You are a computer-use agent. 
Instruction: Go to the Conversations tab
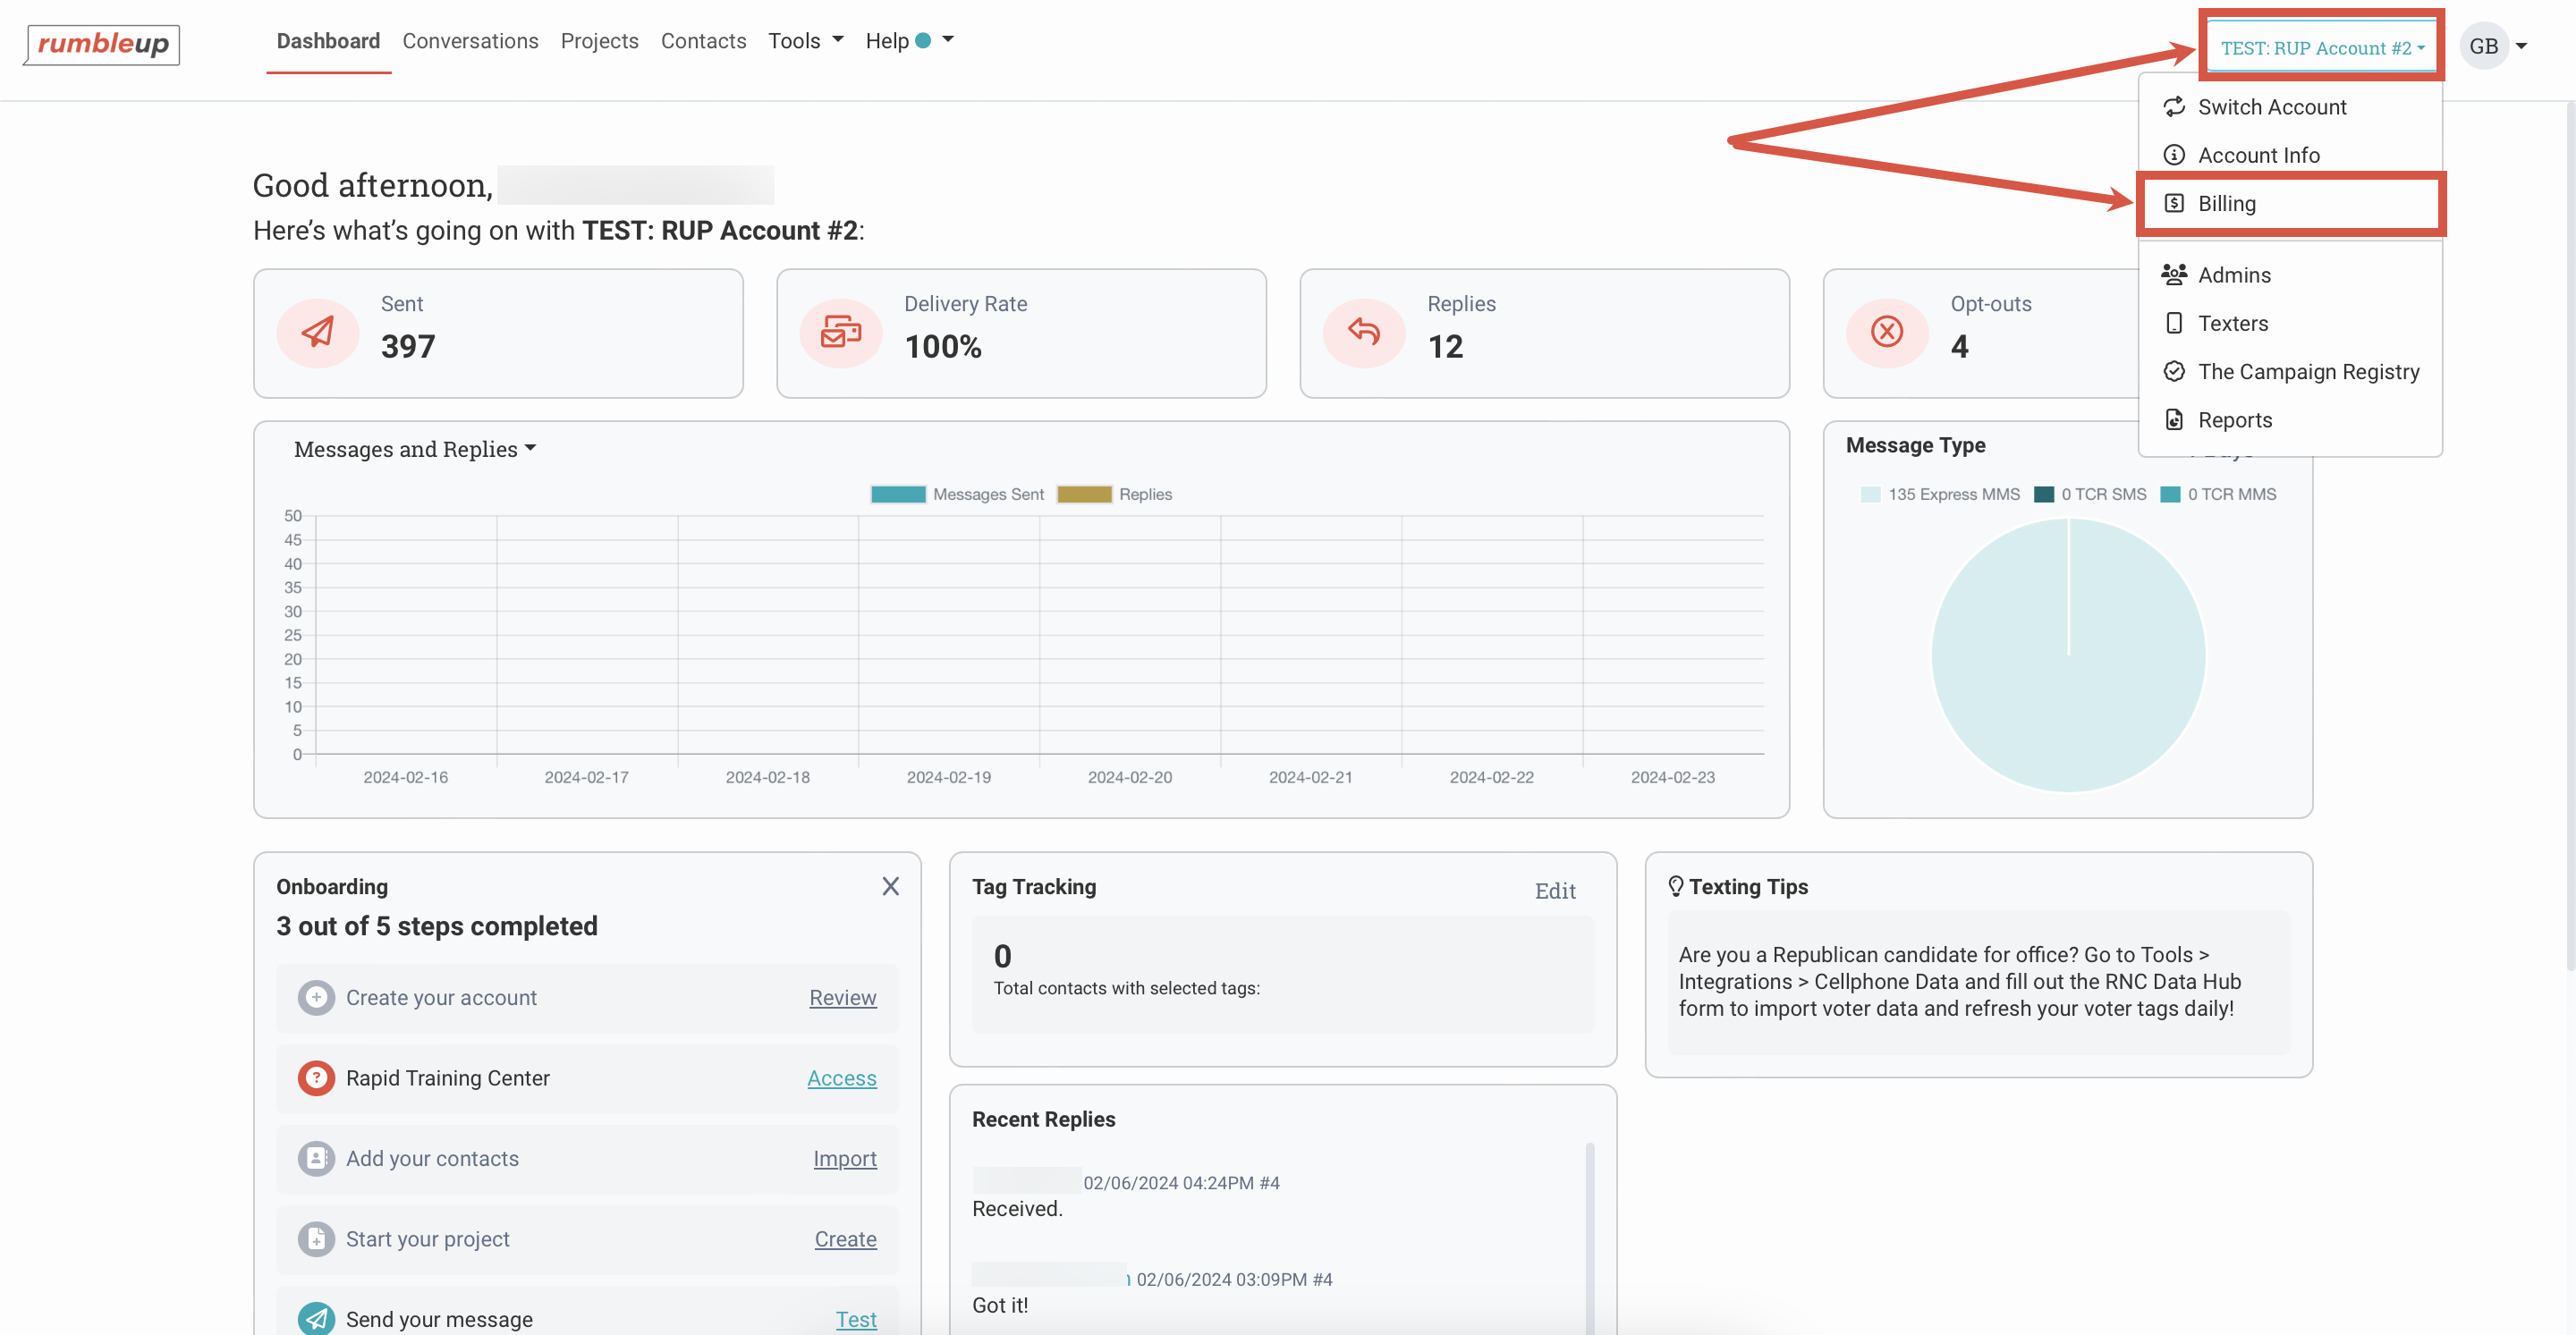(470, 41)
